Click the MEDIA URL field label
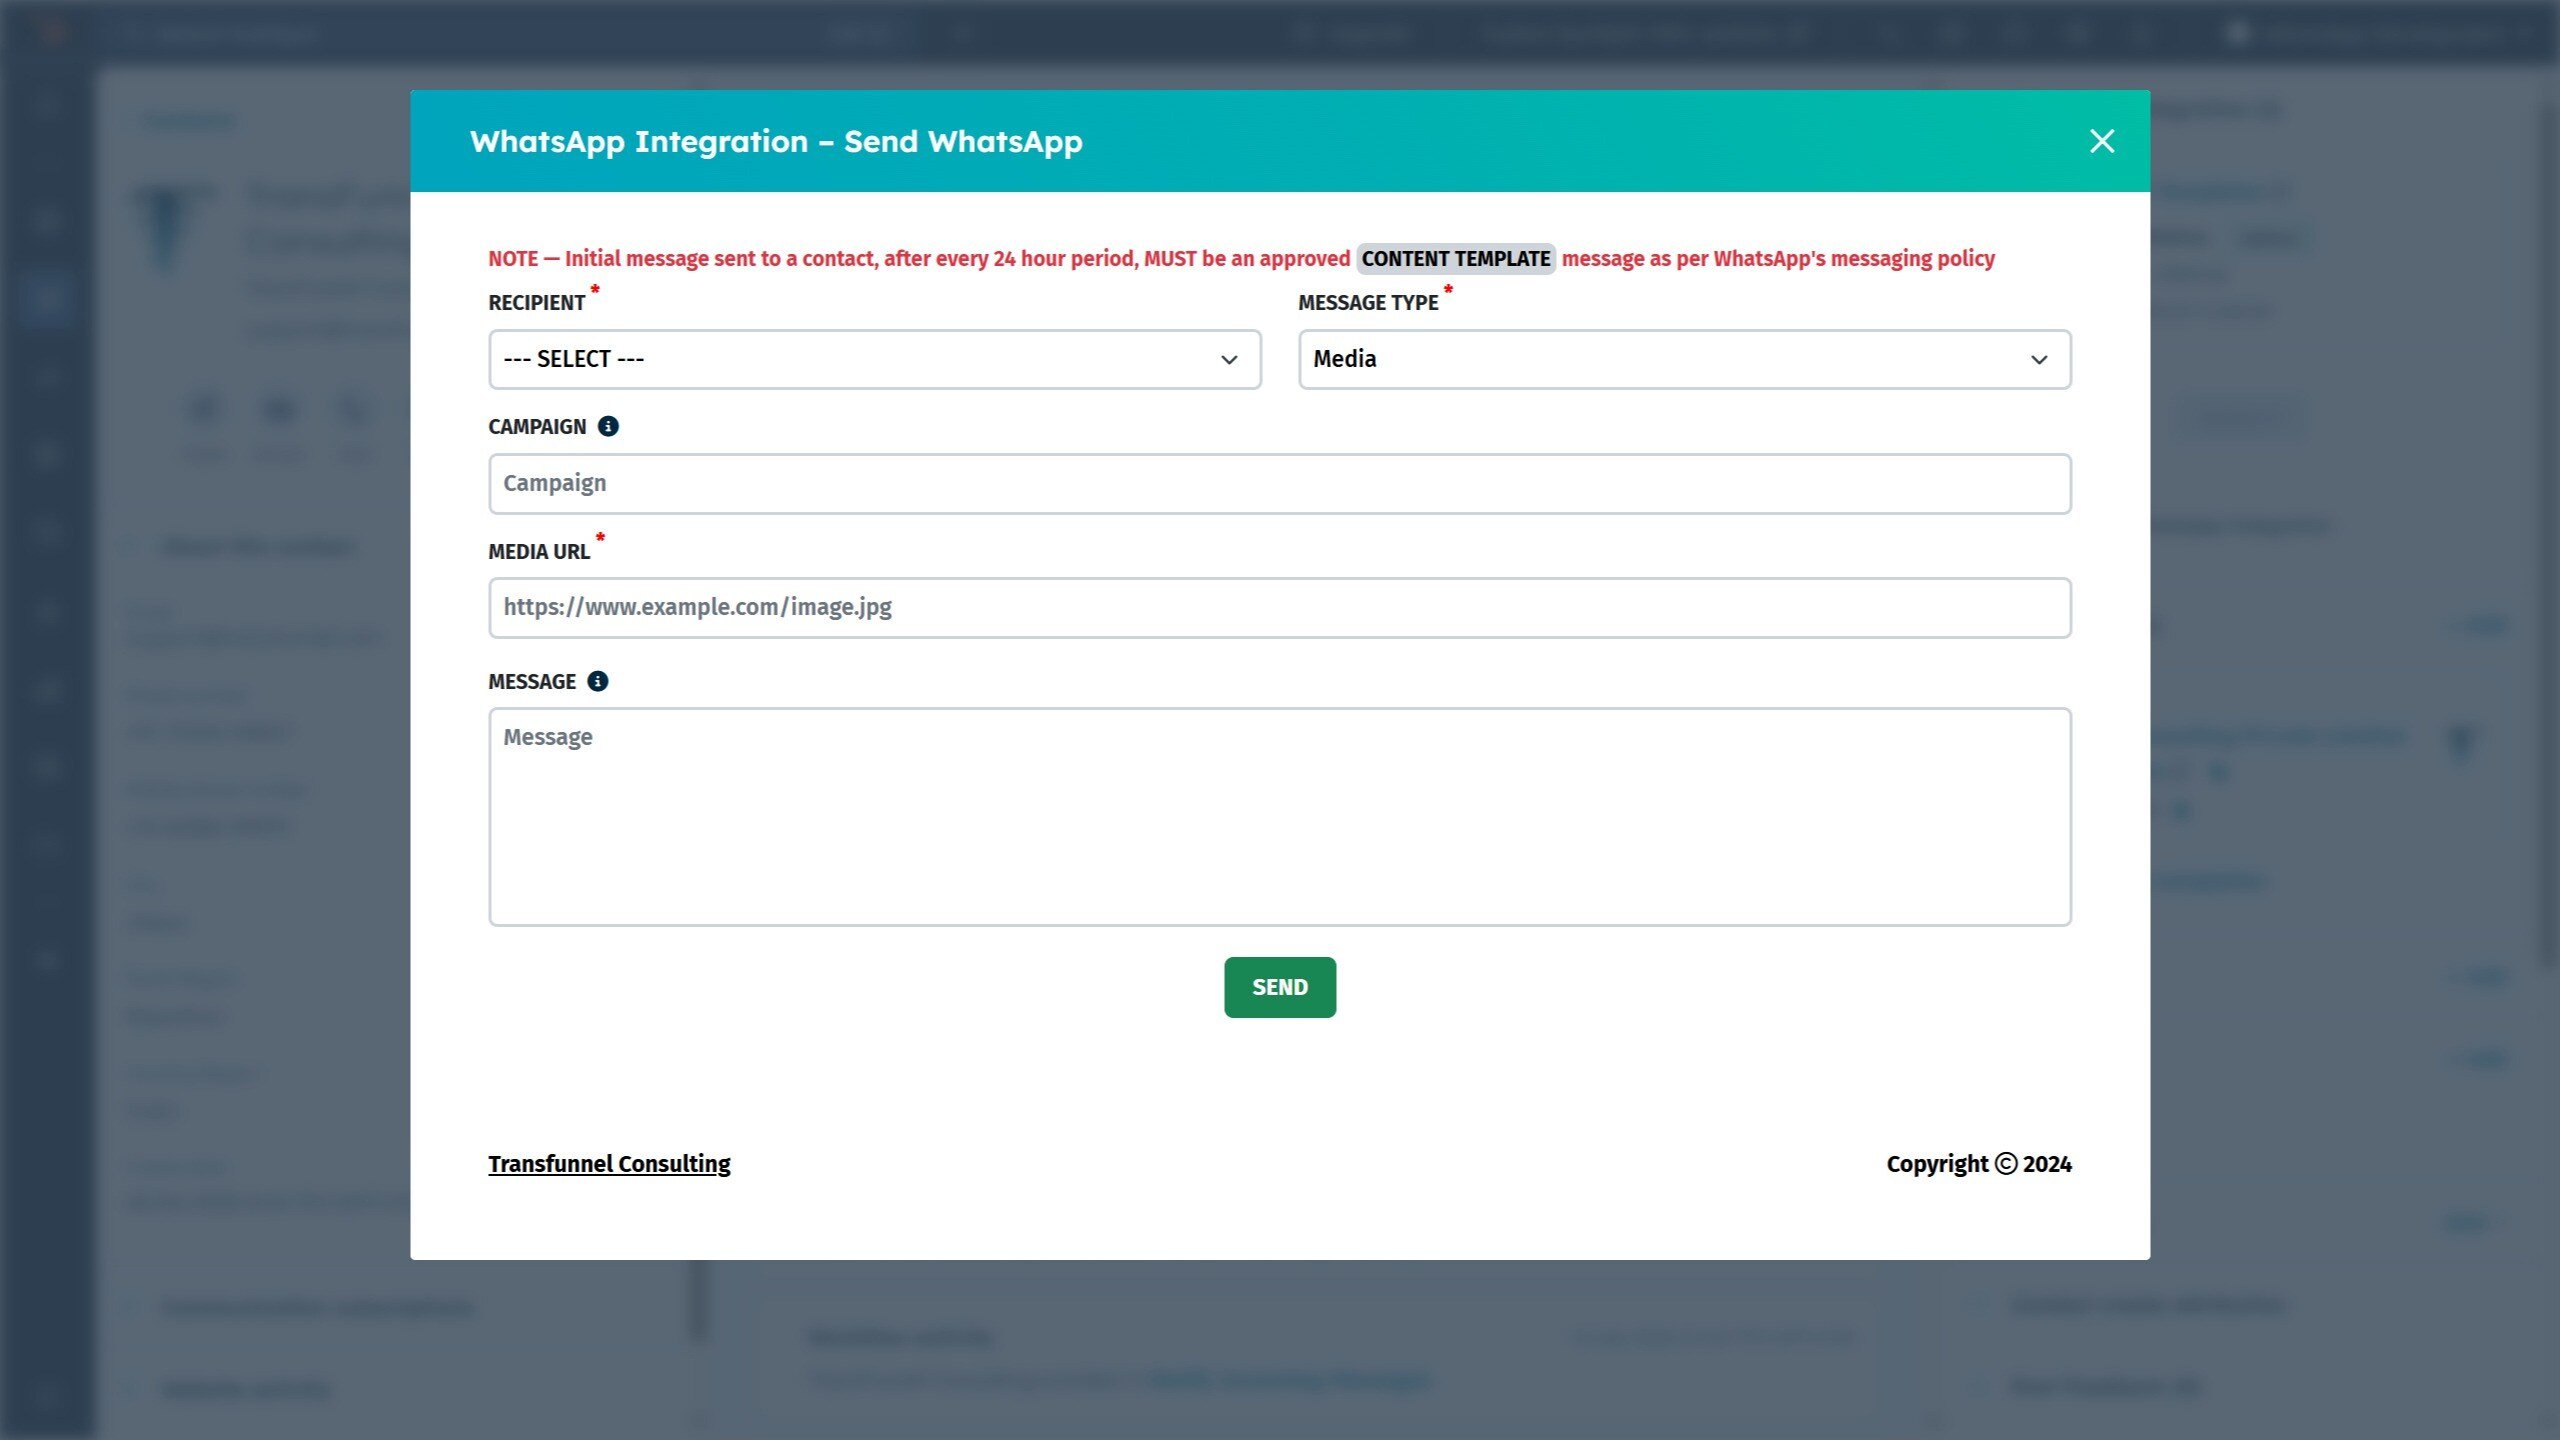The height and width of the screenshot is (1440, 2560). [538, 552]
